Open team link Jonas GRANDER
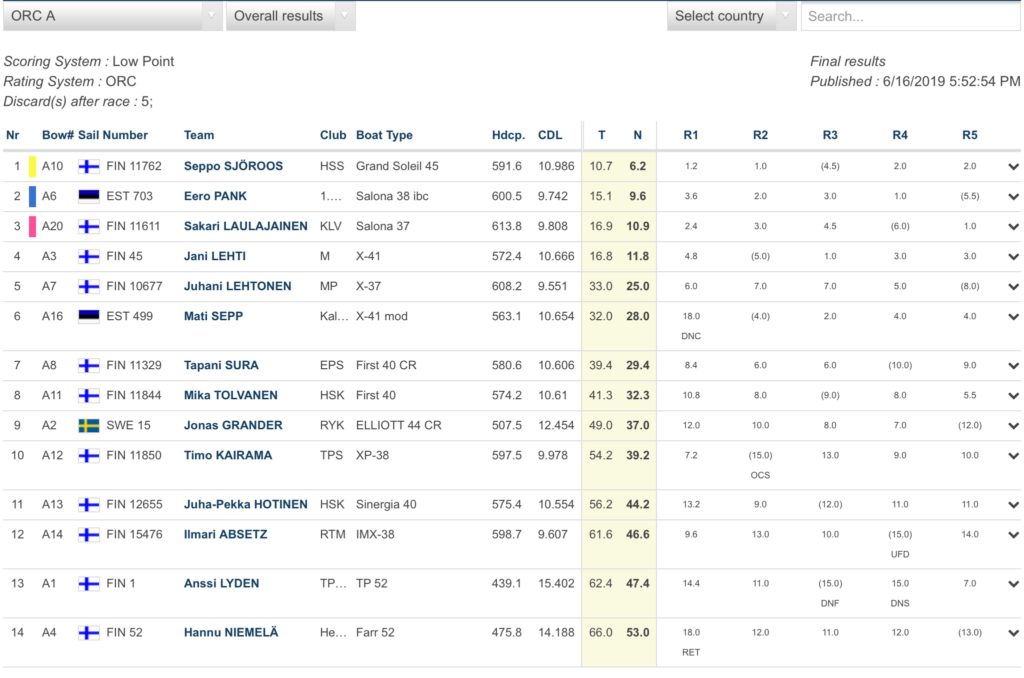Image resolution: width=1024 pixels, height=678 pixels. pyautogui.click(x=233, y=425)
